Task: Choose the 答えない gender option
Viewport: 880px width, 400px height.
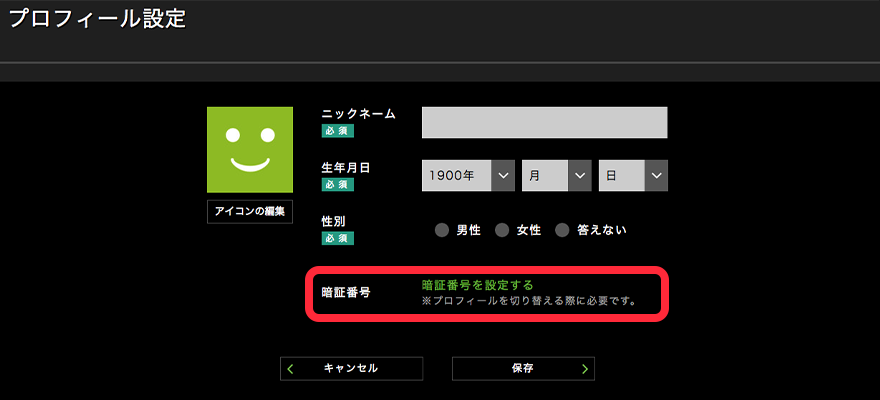Action: pos(562,231)
